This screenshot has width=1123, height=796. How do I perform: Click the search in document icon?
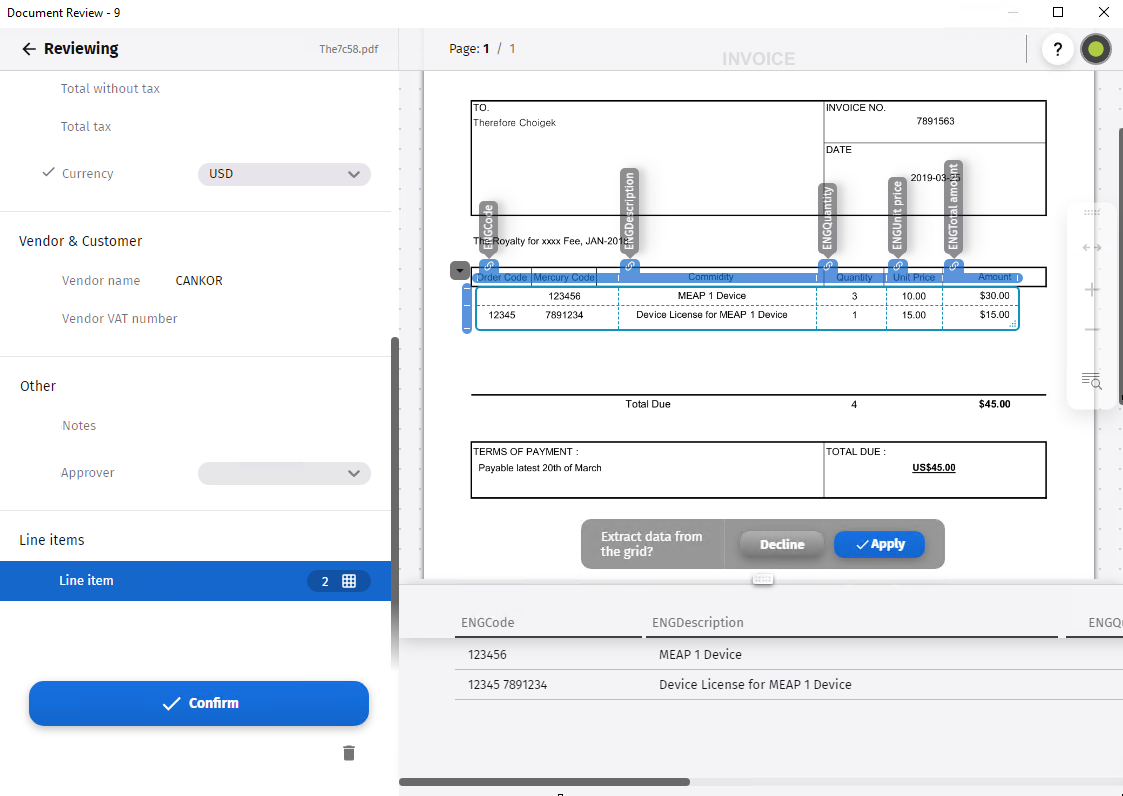pos(1092,380)
